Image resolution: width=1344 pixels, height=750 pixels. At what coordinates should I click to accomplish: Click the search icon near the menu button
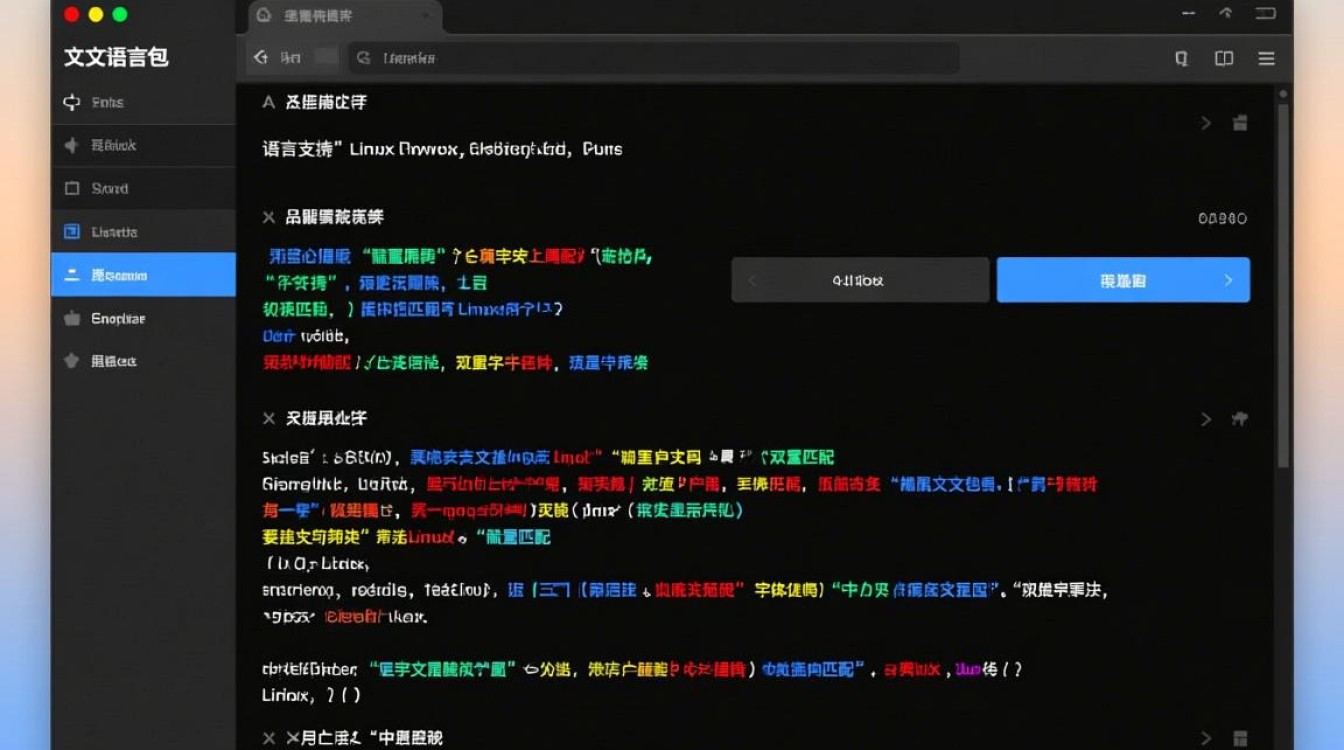pos(1181,58)
